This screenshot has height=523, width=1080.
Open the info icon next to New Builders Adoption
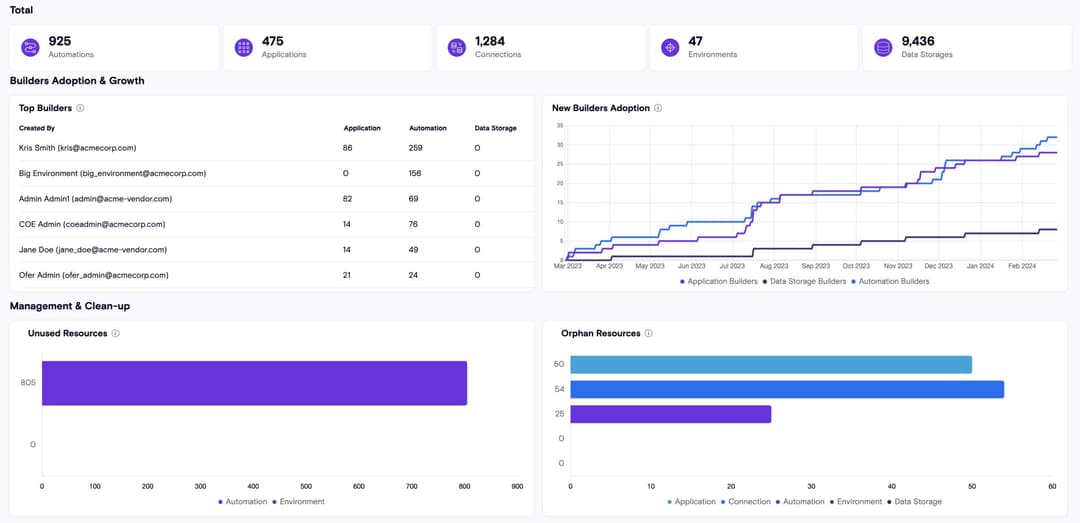[658, 108]
